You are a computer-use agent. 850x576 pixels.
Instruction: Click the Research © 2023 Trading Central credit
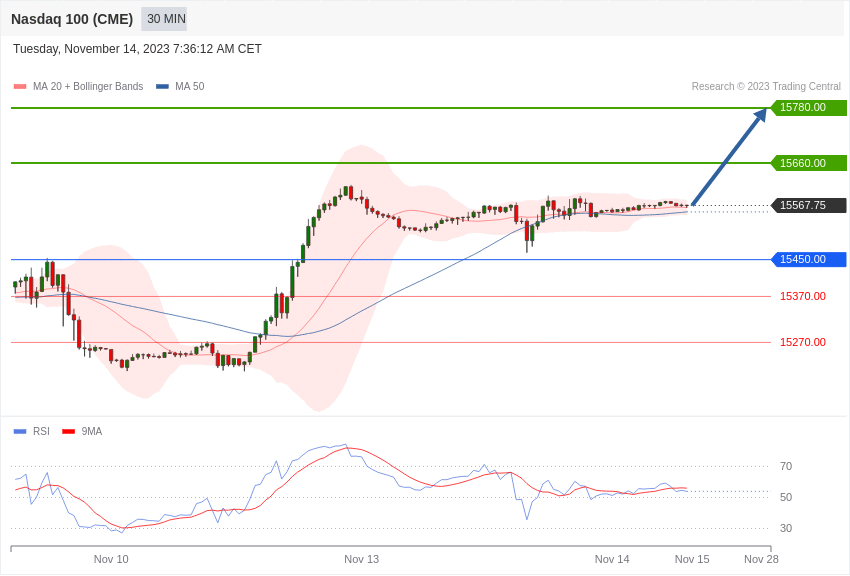click(766, 87)
